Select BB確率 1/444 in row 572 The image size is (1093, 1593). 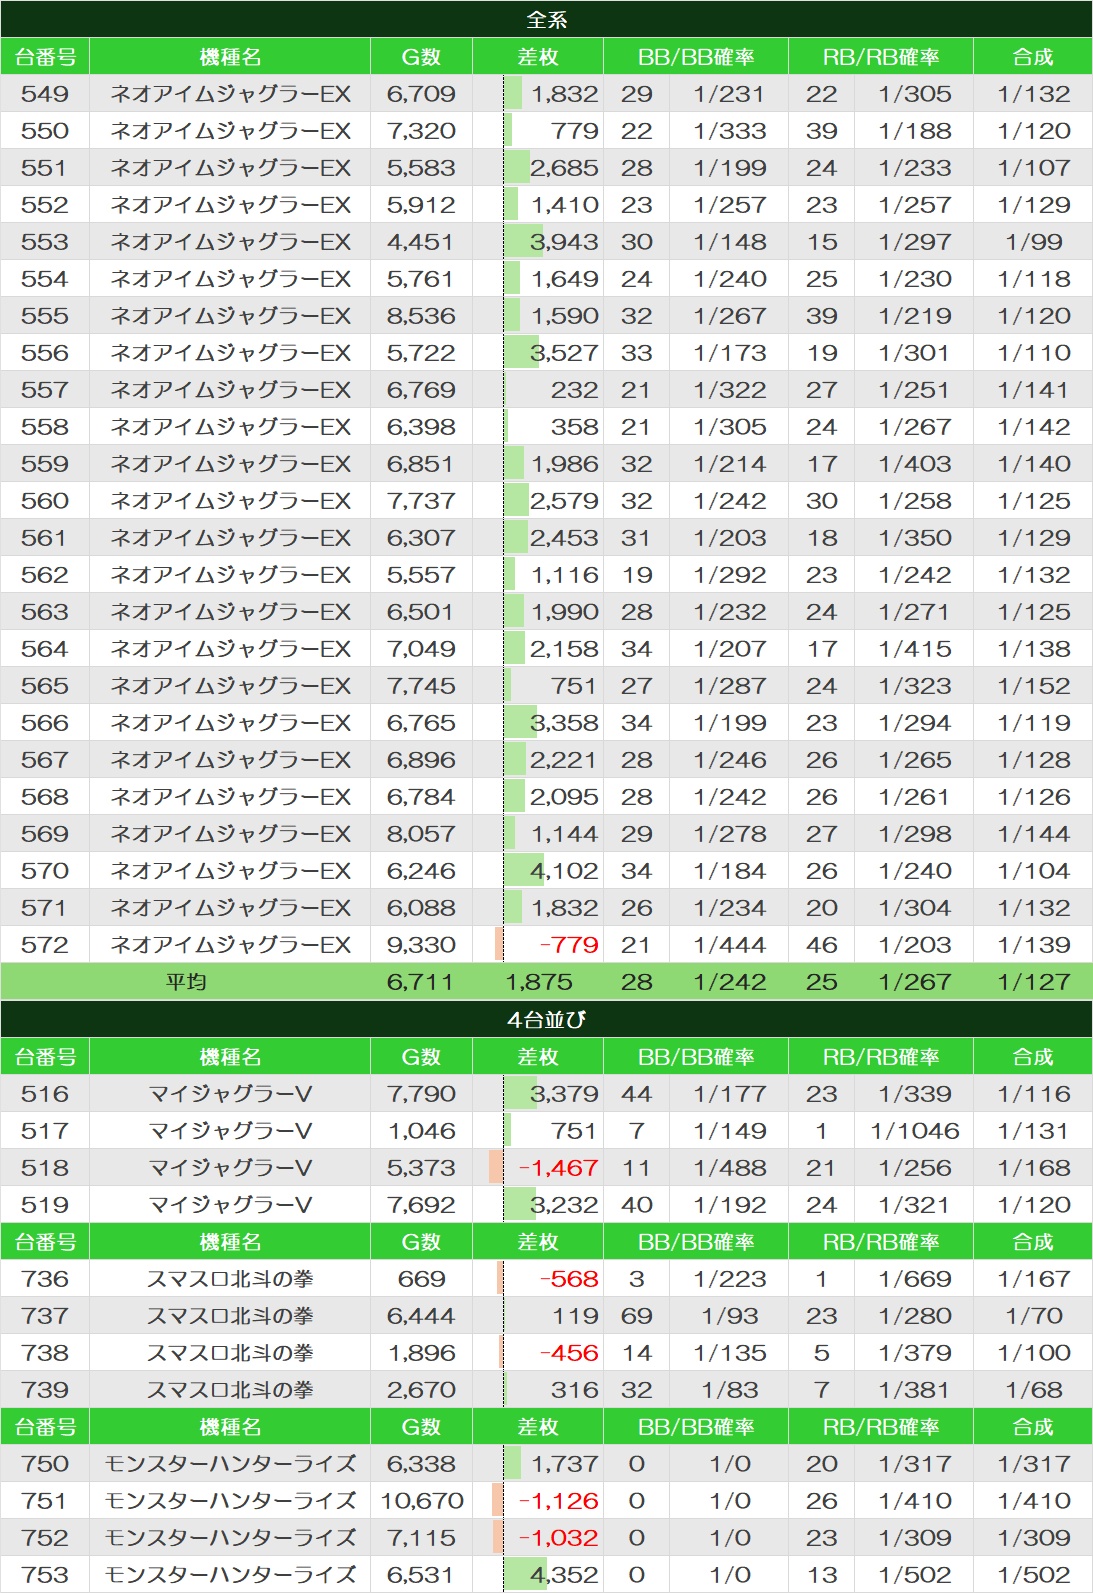point(730,945)
